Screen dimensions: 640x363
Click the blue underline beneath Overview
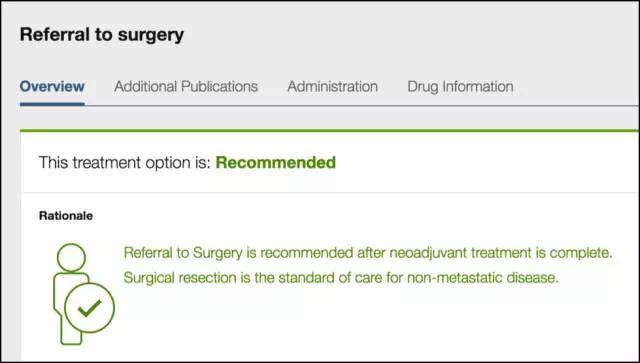(52, 104)
